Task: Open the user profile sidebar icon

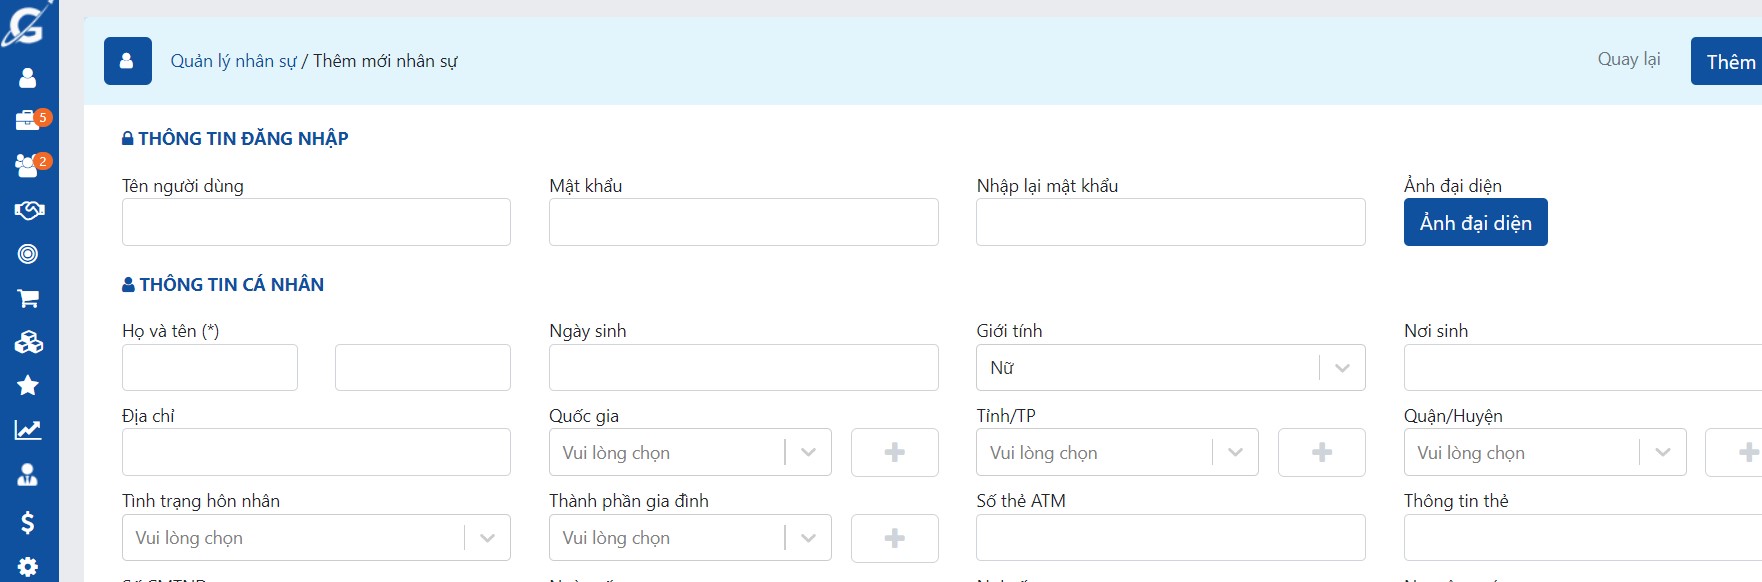Action: tap(28, 78)
